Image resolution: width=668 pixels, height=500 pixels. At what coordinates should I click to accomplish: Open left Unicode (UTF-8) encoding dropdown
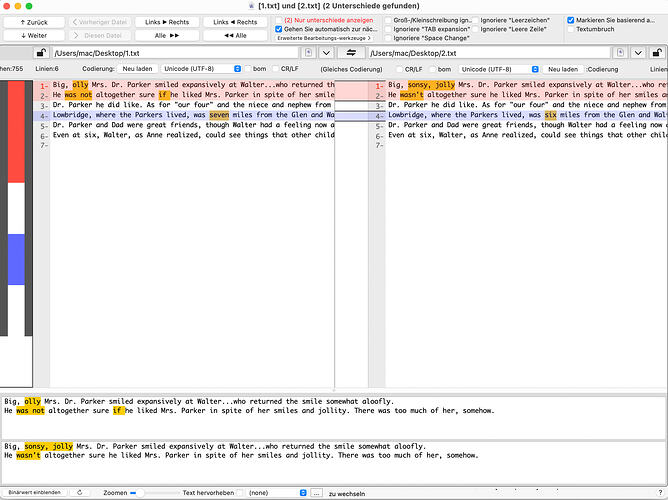[201, 69]
